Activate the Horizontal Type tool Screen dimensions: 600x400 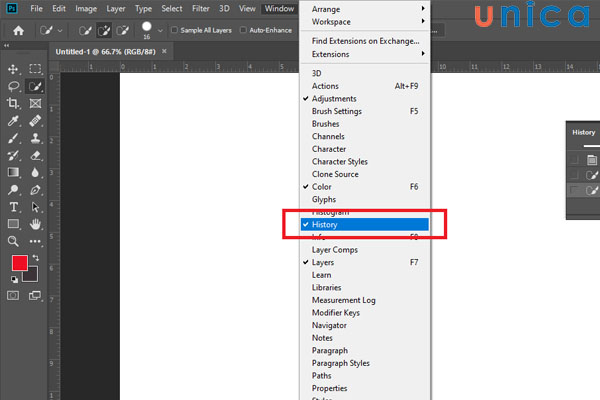(x=14, y=207)
